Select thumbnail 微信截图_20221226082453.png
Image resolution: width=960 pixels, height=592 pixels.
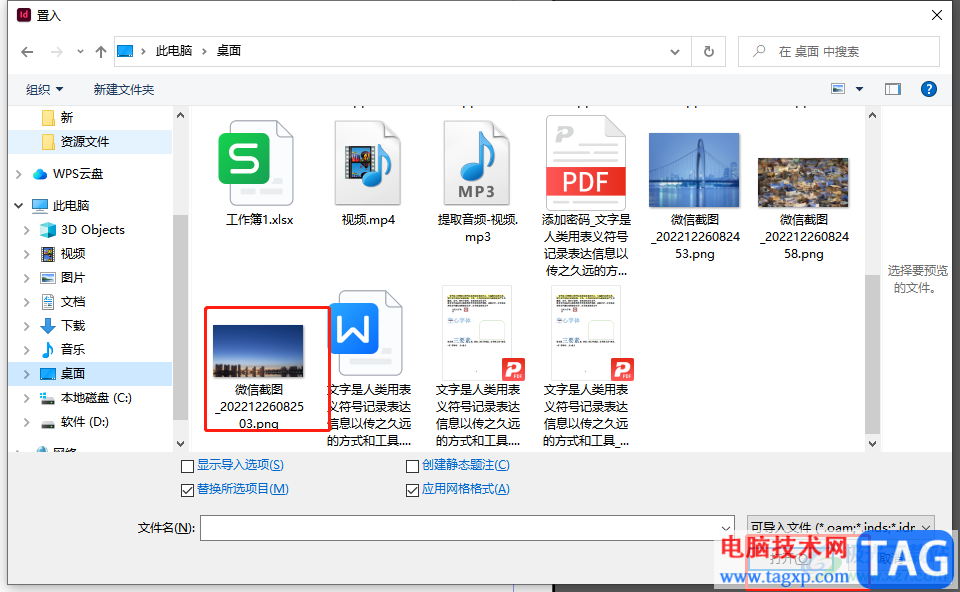[694, 196]
